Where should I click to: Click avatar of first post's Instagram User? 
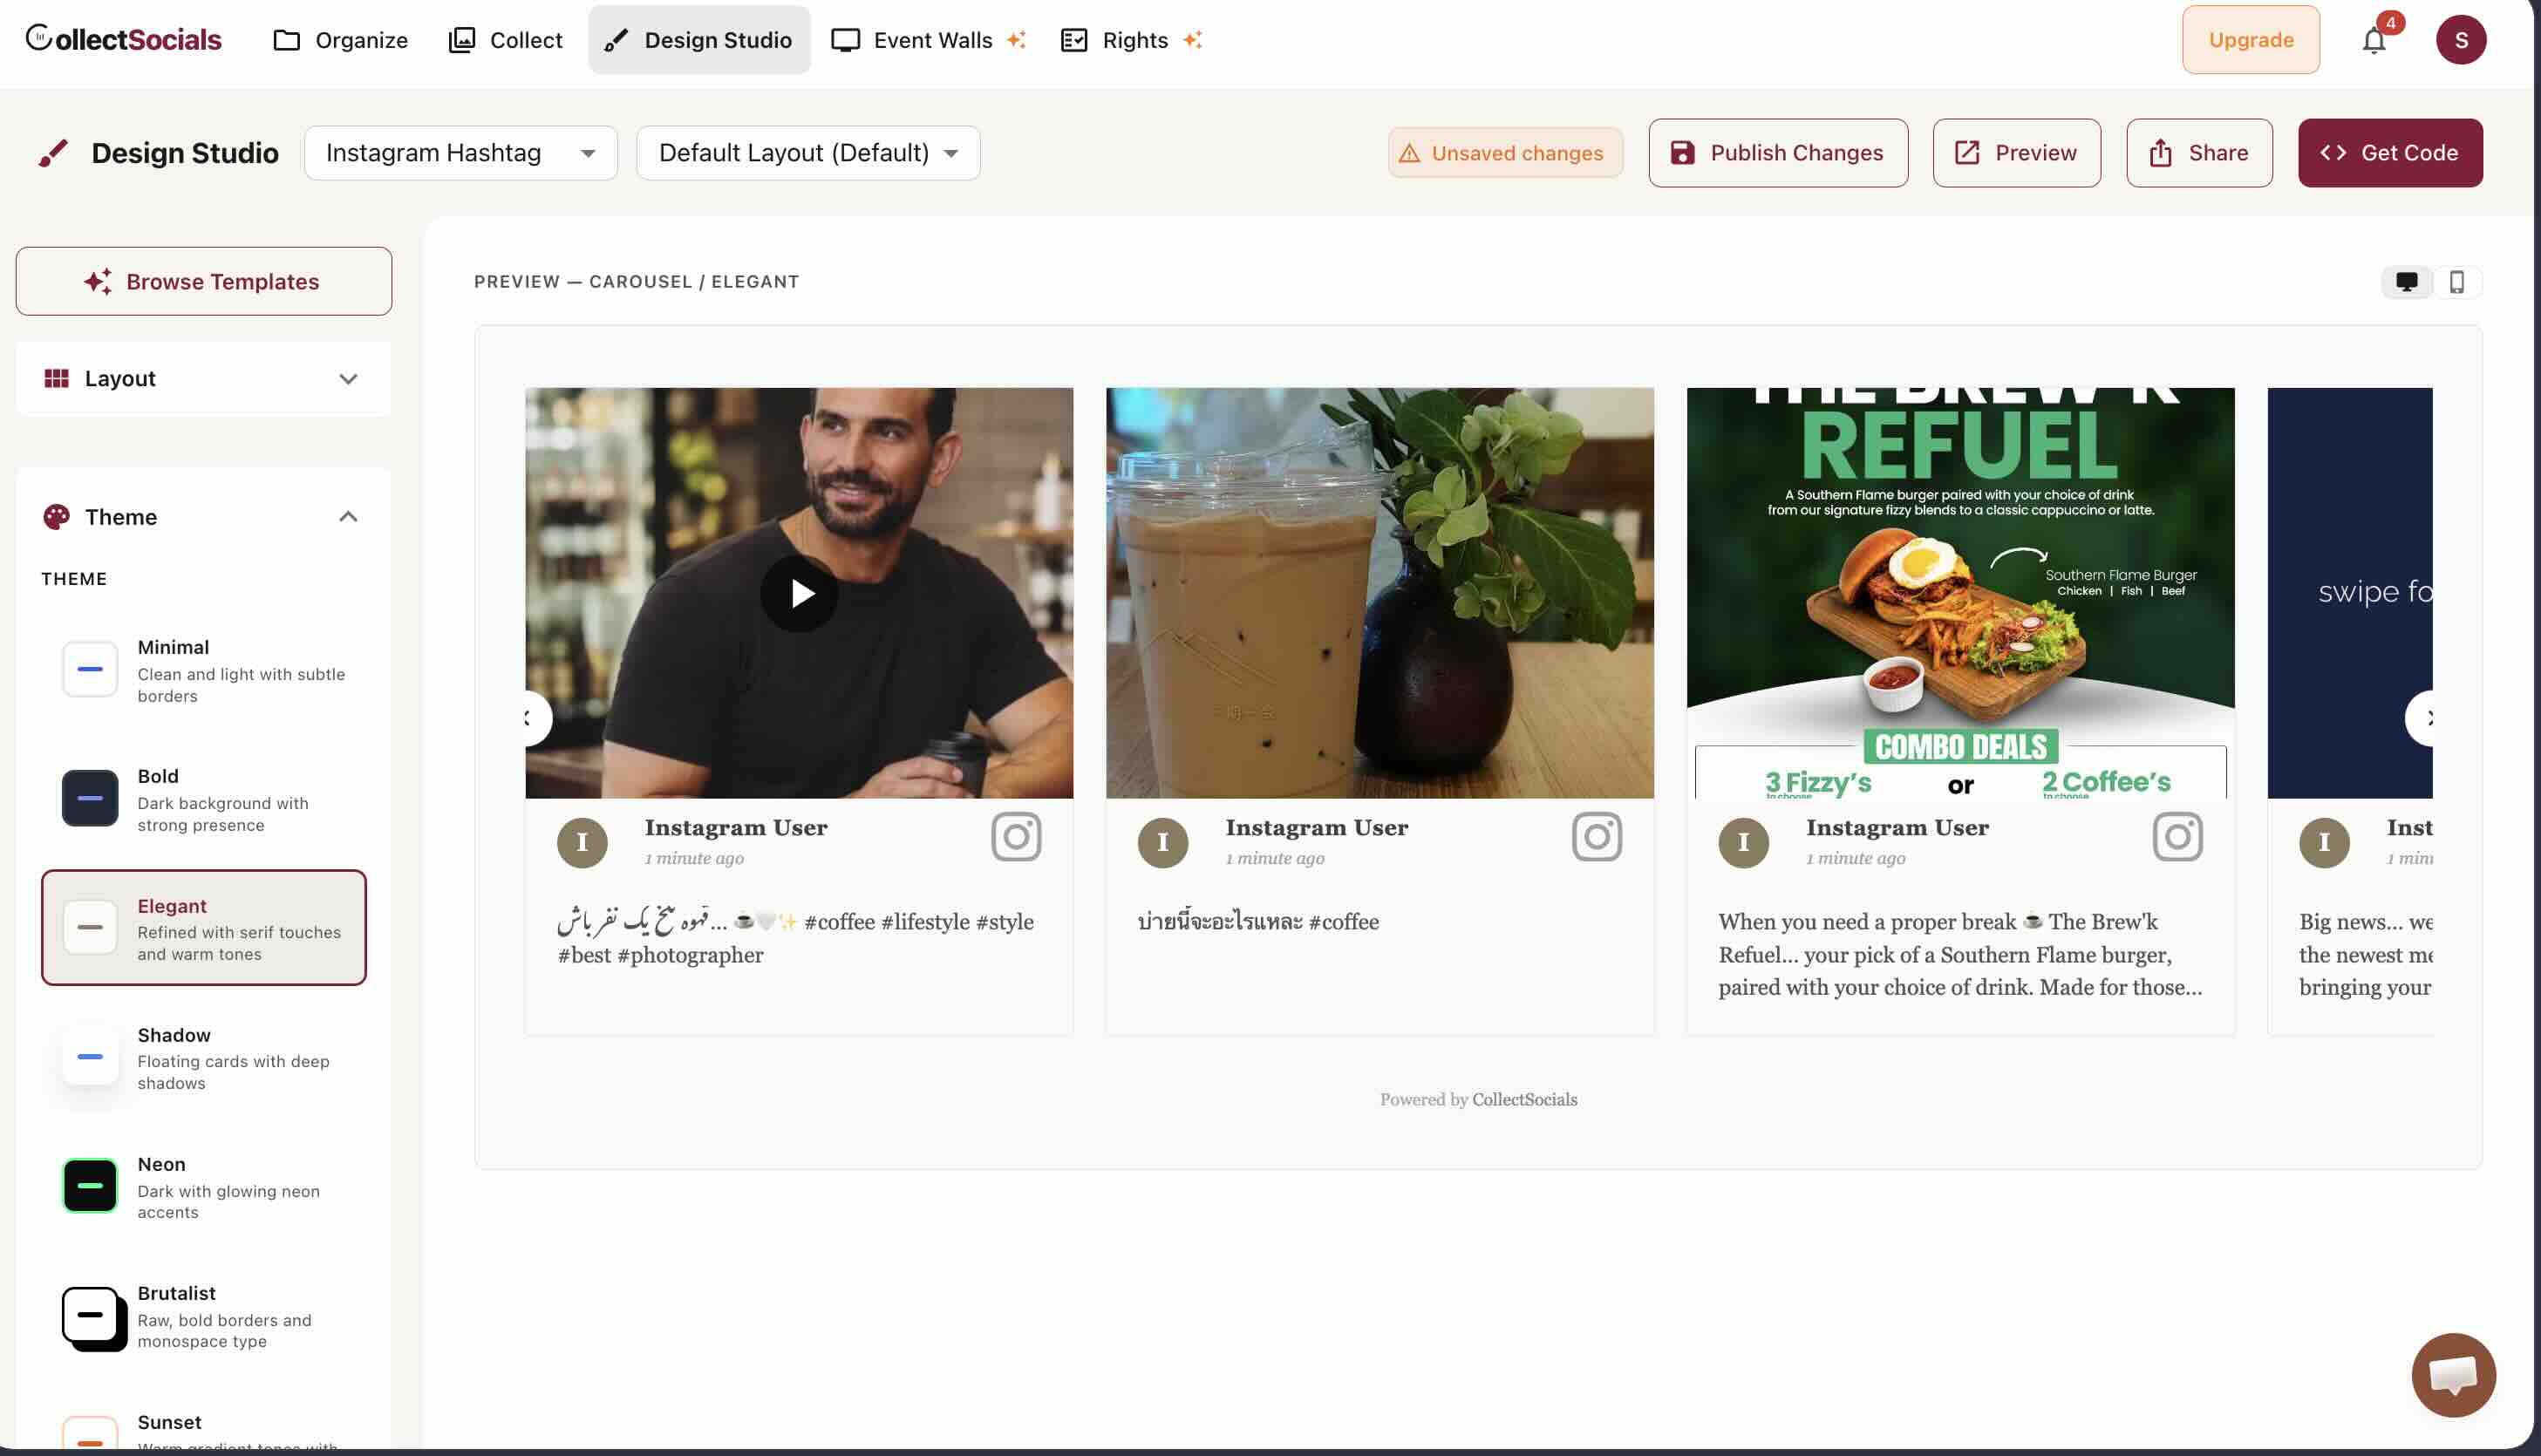click(582, 843)
